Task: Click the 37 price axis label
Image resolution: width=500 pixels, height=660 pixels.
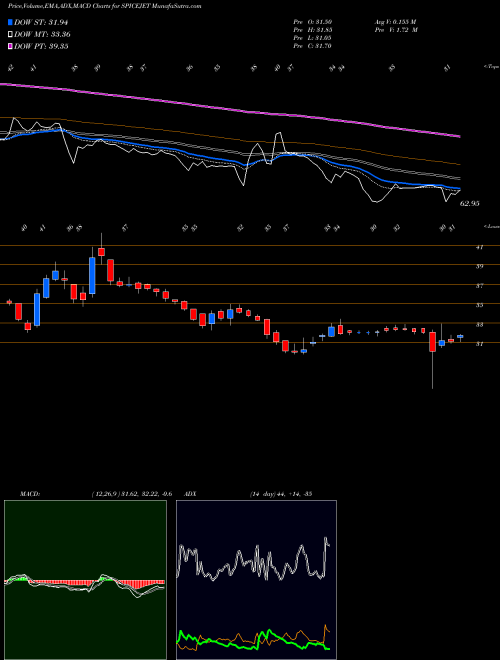Action: [479, 286]
